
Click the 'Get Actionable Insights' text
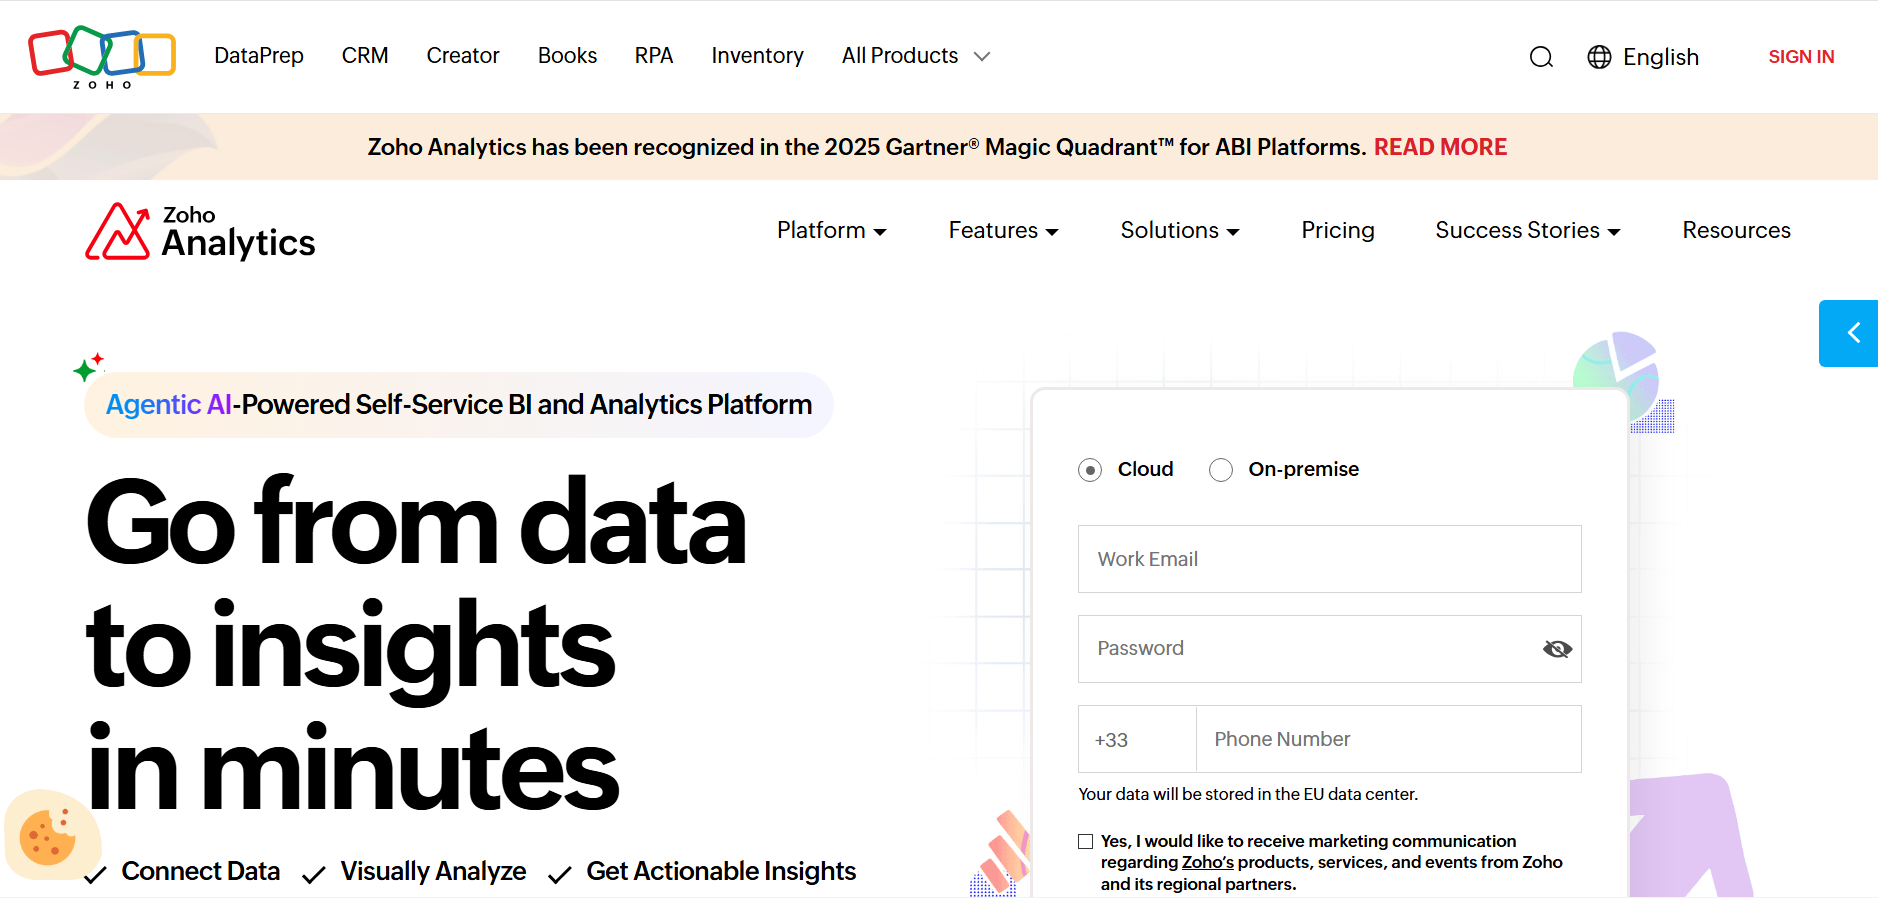click(721, 871)
